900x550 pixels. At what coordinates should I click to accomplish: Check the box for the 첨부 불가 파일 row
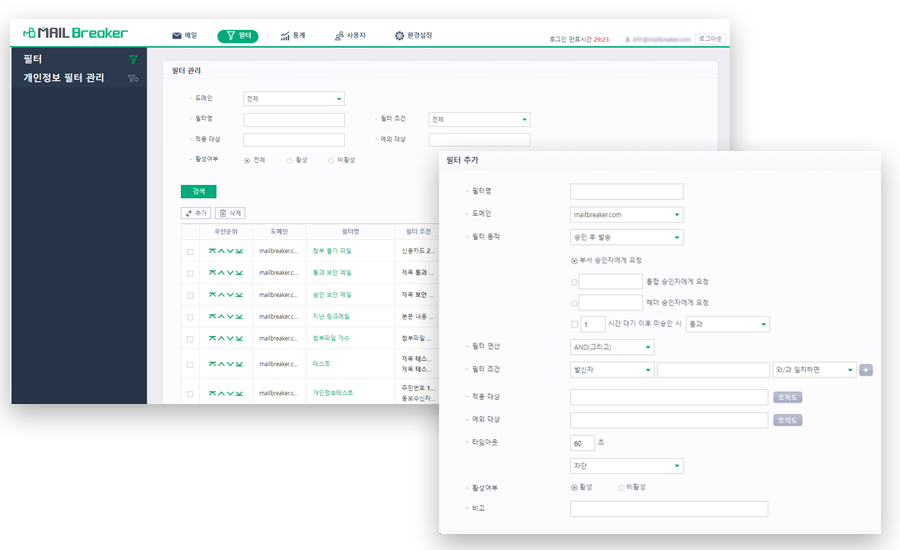190,251
